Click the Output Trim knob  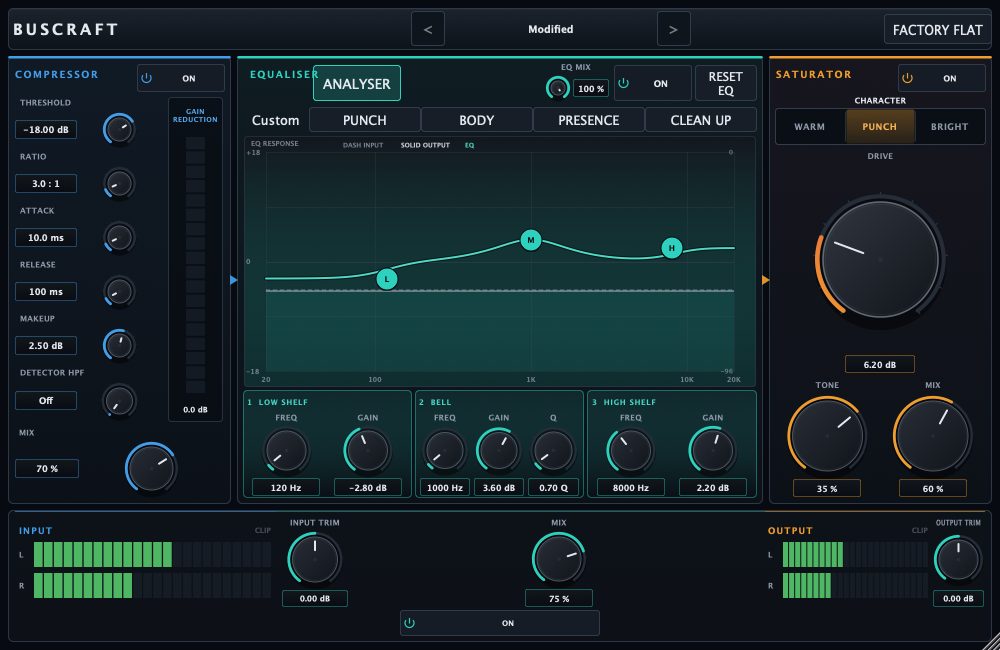pyautogui.click(x=958, y=559)
